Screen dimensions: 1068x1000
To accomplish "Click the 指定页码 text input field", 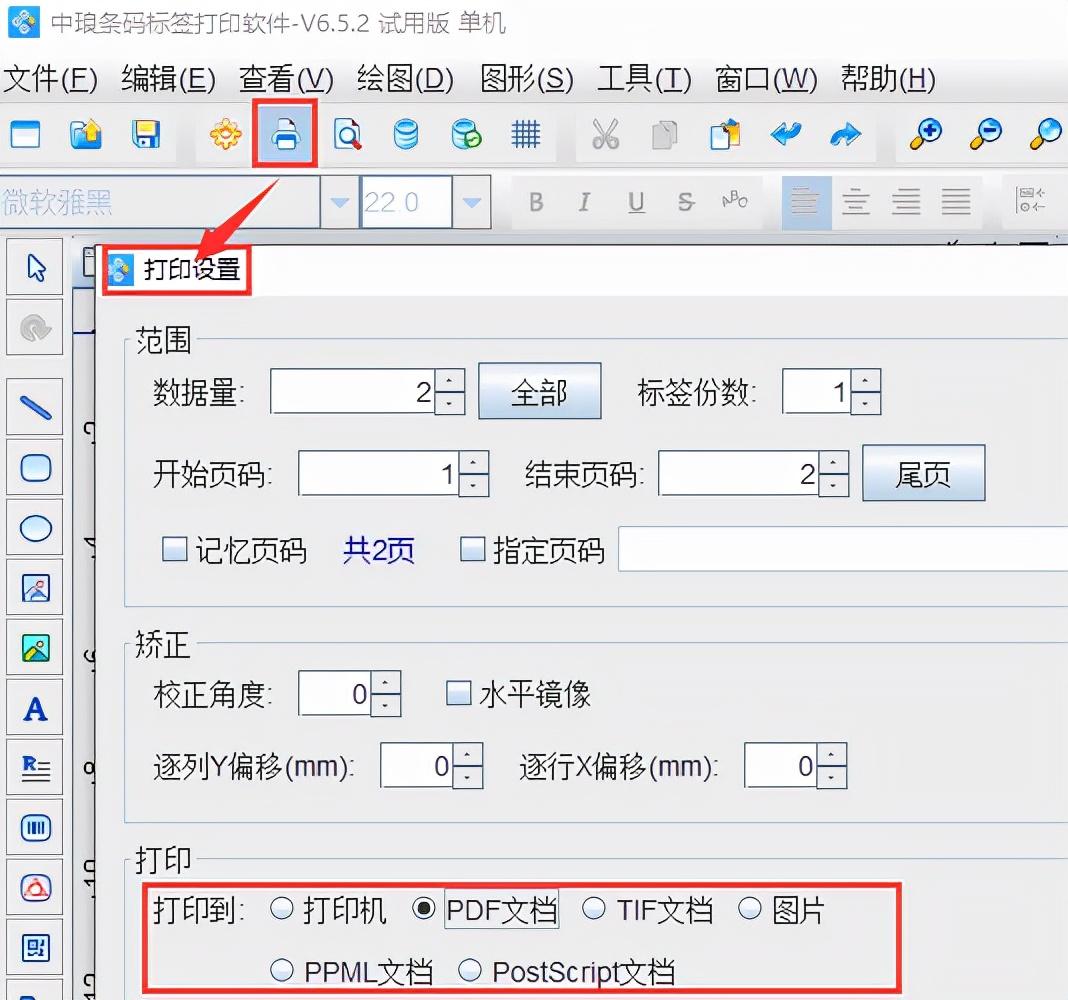I will 843,548.
